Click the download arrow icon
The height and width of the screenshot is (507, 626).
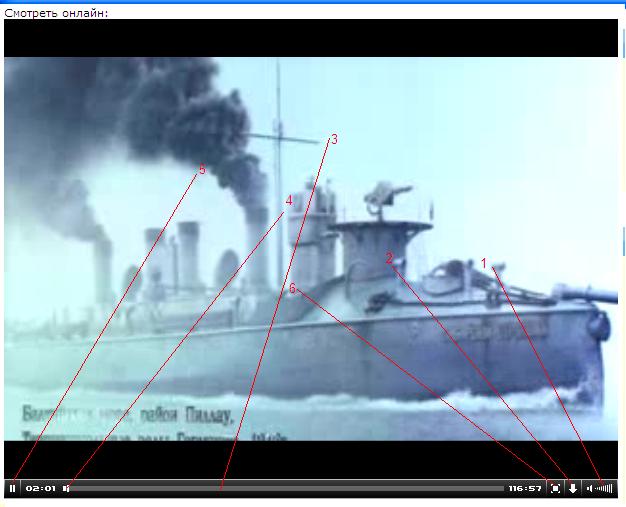point(573,488)
